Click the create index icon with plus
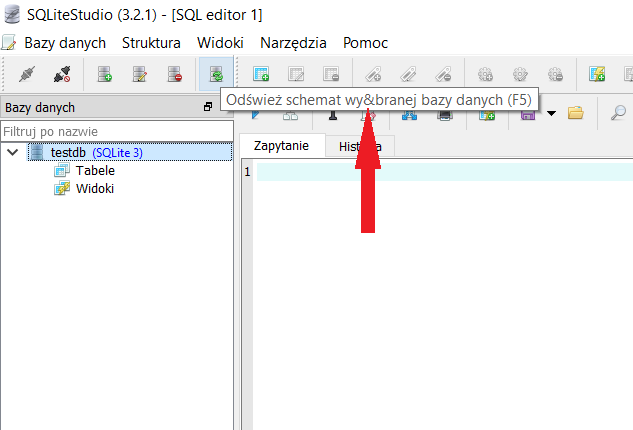Viewport: 633px width, 430px height. 373,74
